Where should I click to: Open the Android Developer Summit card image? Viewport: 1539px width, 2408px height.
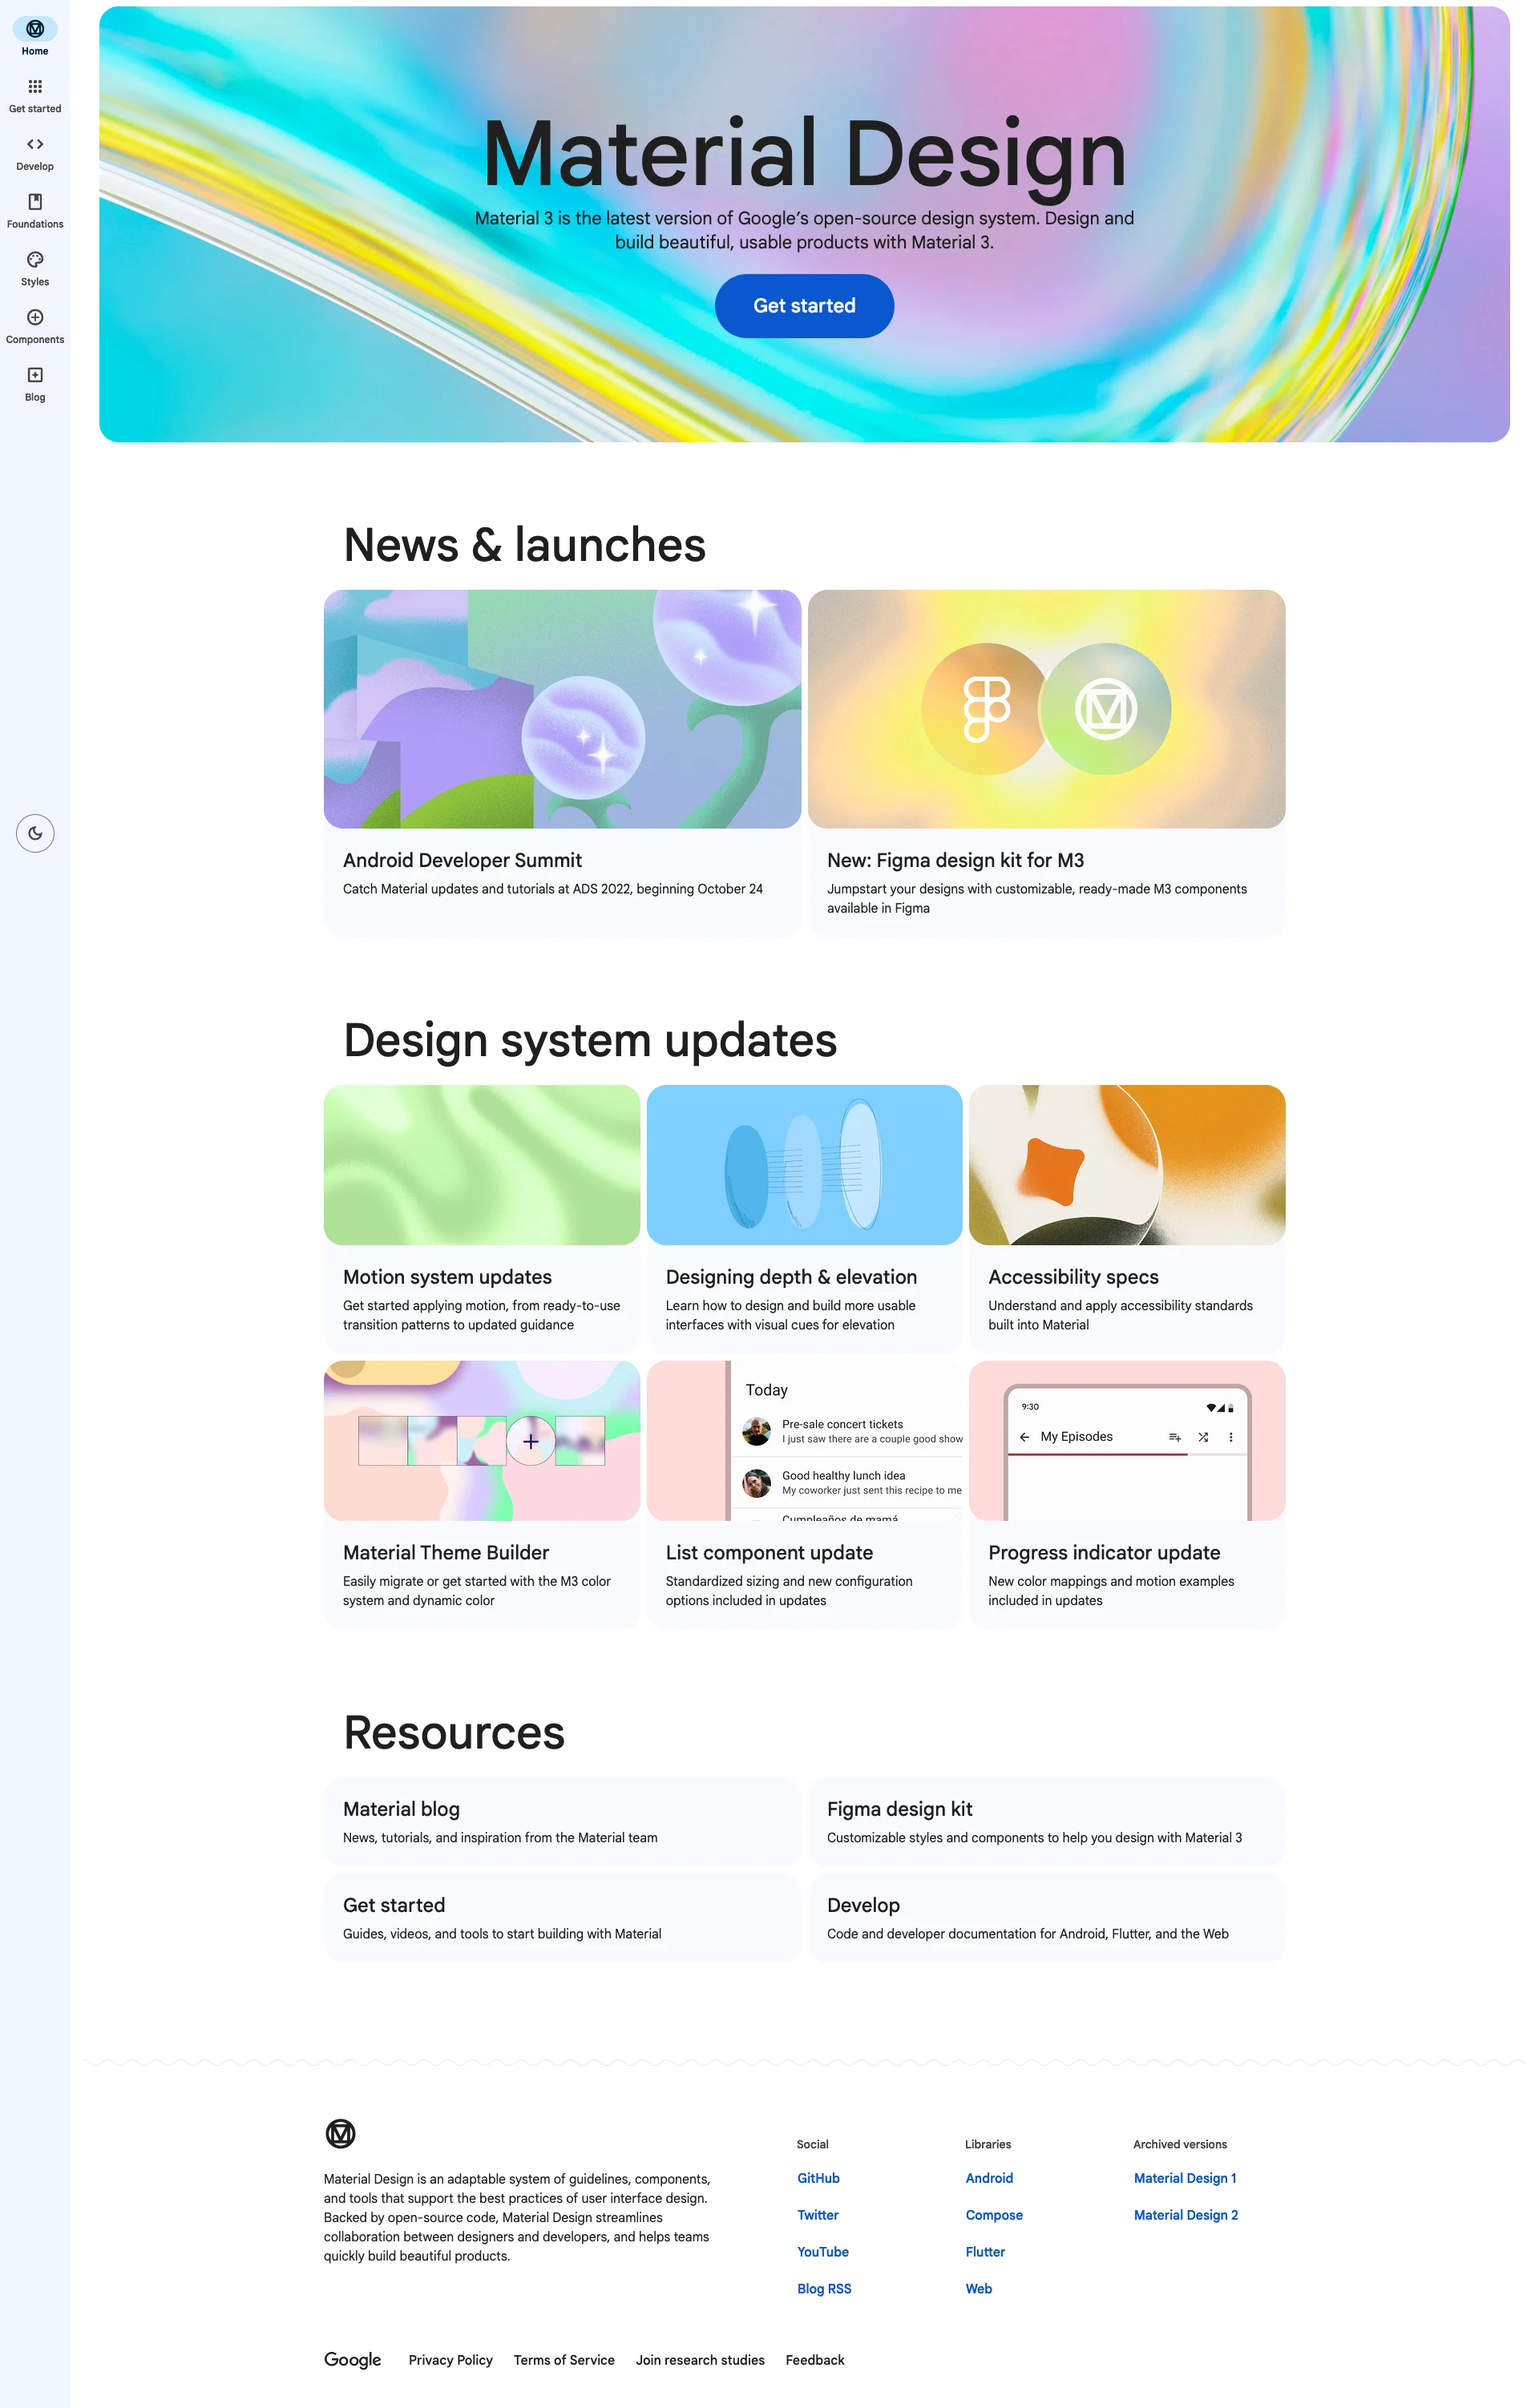click(562, 709)
